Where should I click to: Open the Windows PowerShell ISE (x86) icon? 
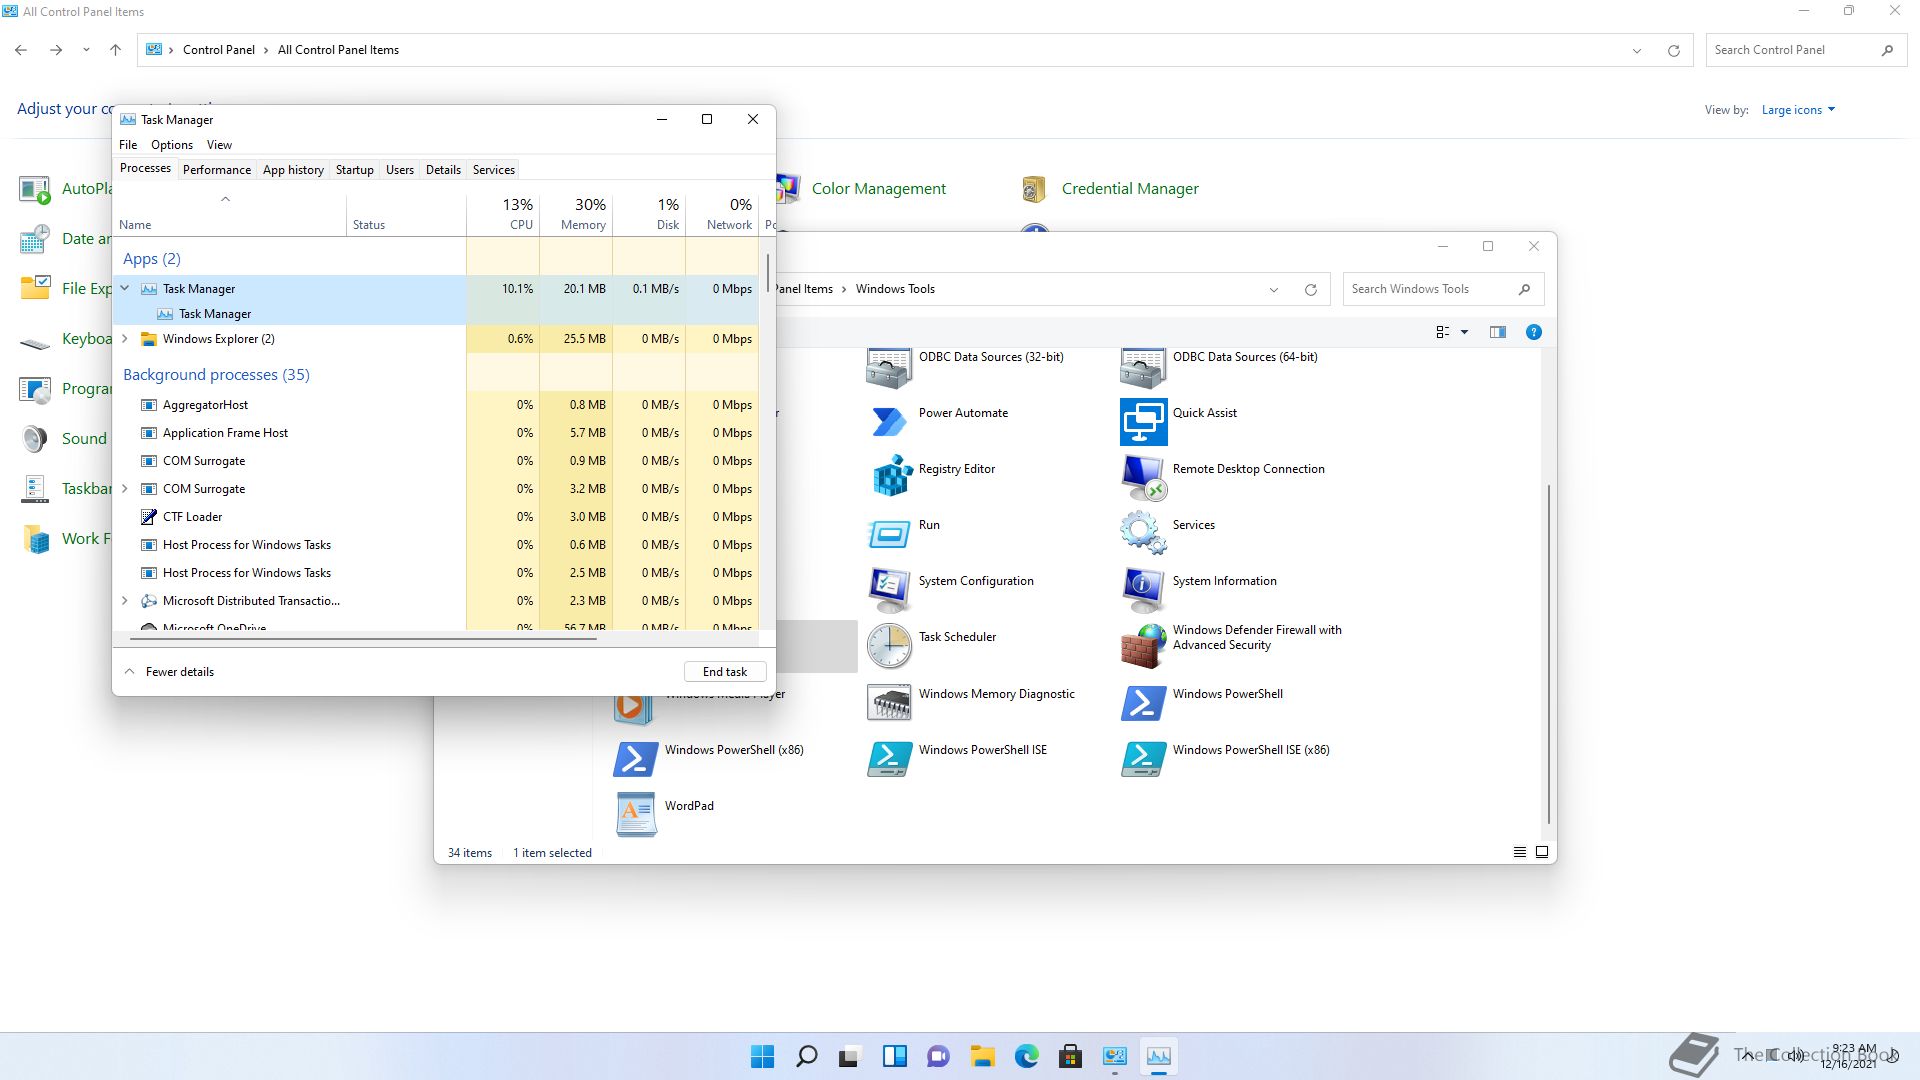(1143, 759)
